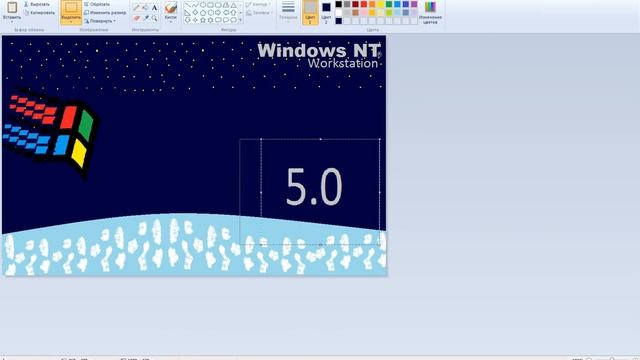This screenshot has height=360, width=640.
Task: Choose the Diamond shape
Action: click(x=195, y=13)
